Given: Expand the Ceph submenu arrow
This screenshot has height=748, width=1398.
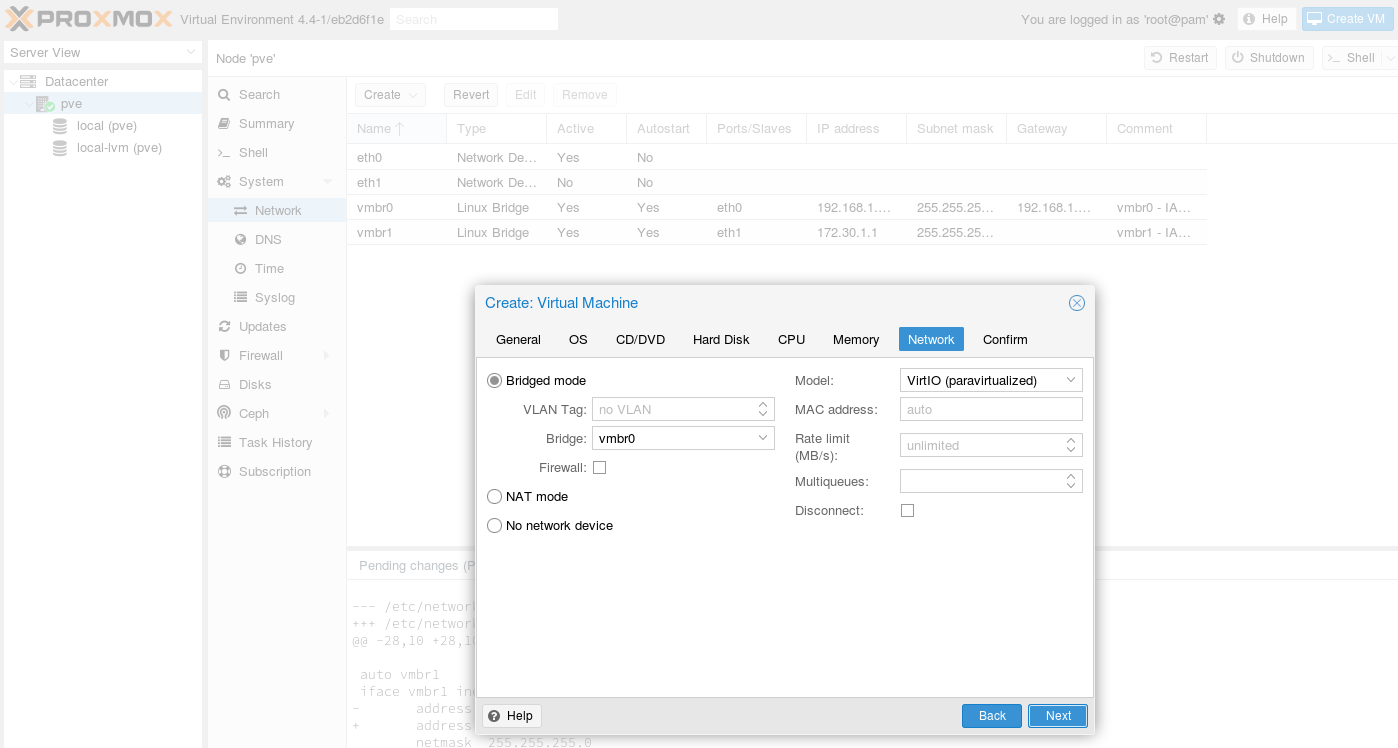Looking at the screenshot, I should [x=327, y=413].
